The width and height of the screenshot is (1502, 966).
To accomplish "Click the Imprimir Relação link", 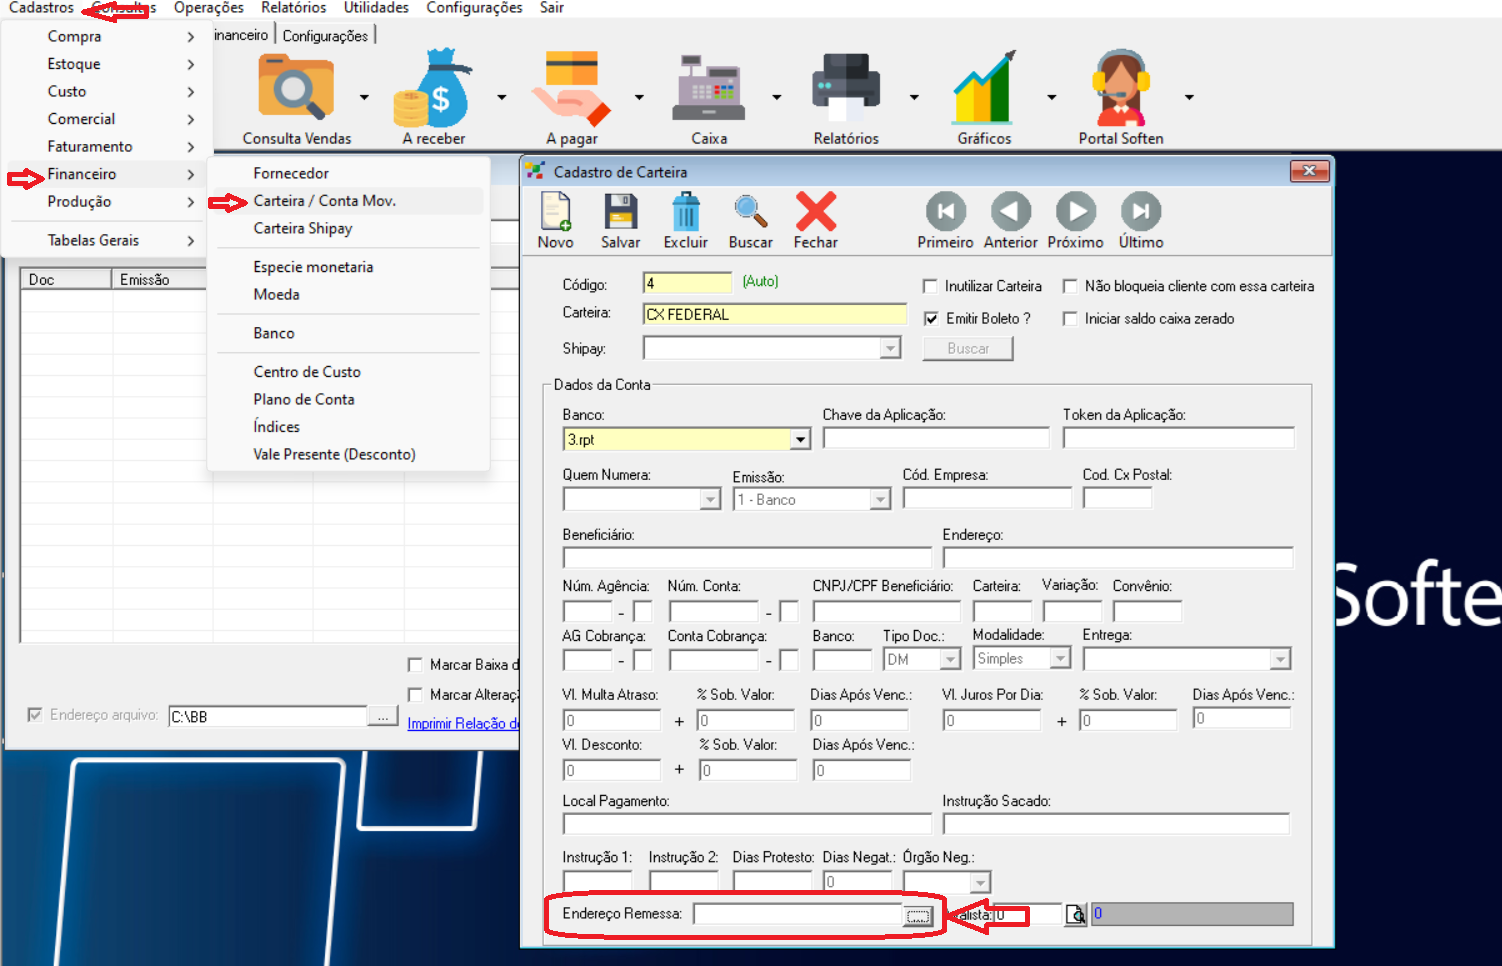I will click(463, 723).
